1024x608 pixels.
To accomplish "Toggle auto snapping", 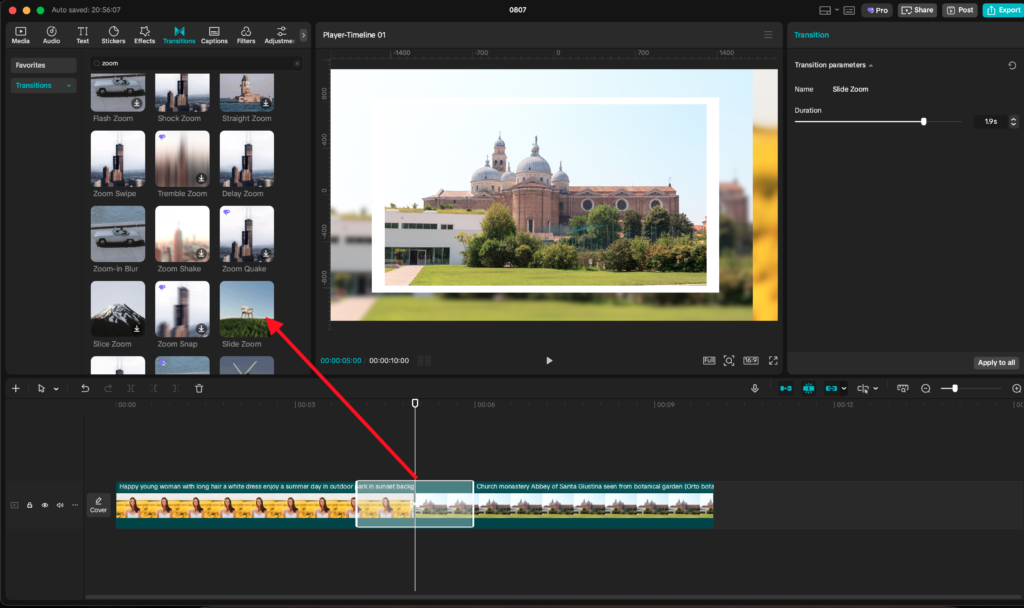I will (808, 389).
